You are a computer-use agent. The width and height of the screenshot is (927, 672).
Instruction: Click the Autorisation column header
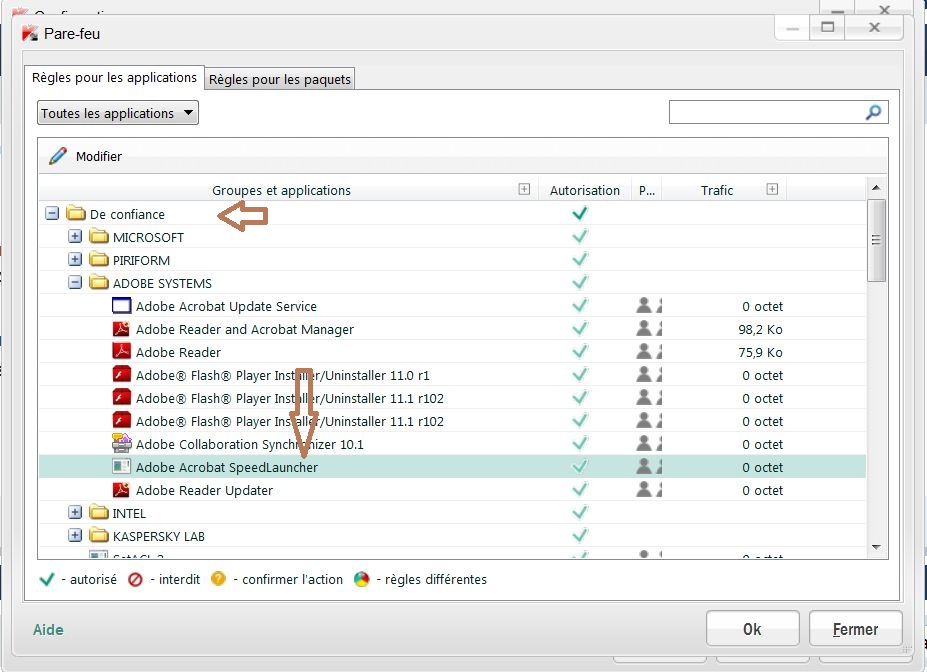[x=585, y=190]
